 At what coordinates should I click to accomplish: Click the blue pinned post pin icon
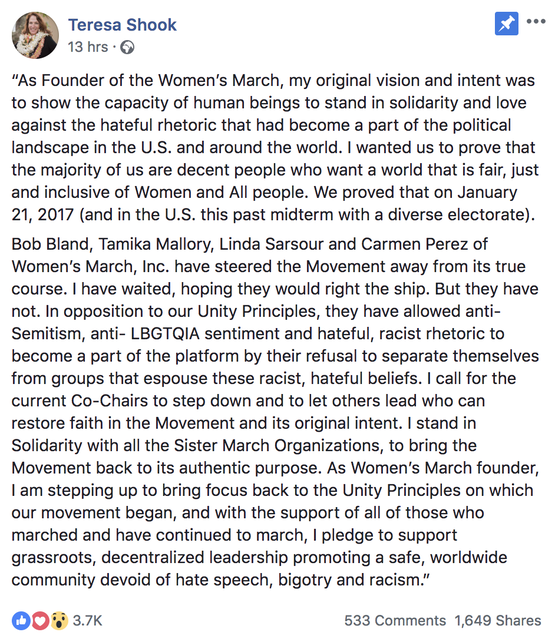click(506, 24)
